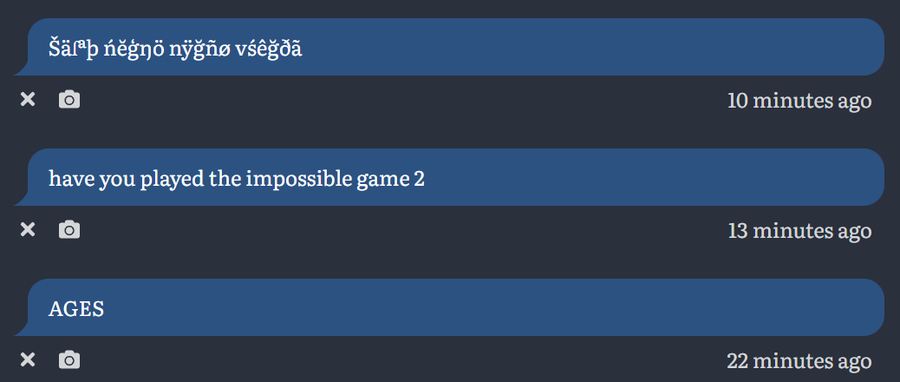Click the X below the impossible game message
The width and height of the screenshot is (900, 382).
click(28, 230)
